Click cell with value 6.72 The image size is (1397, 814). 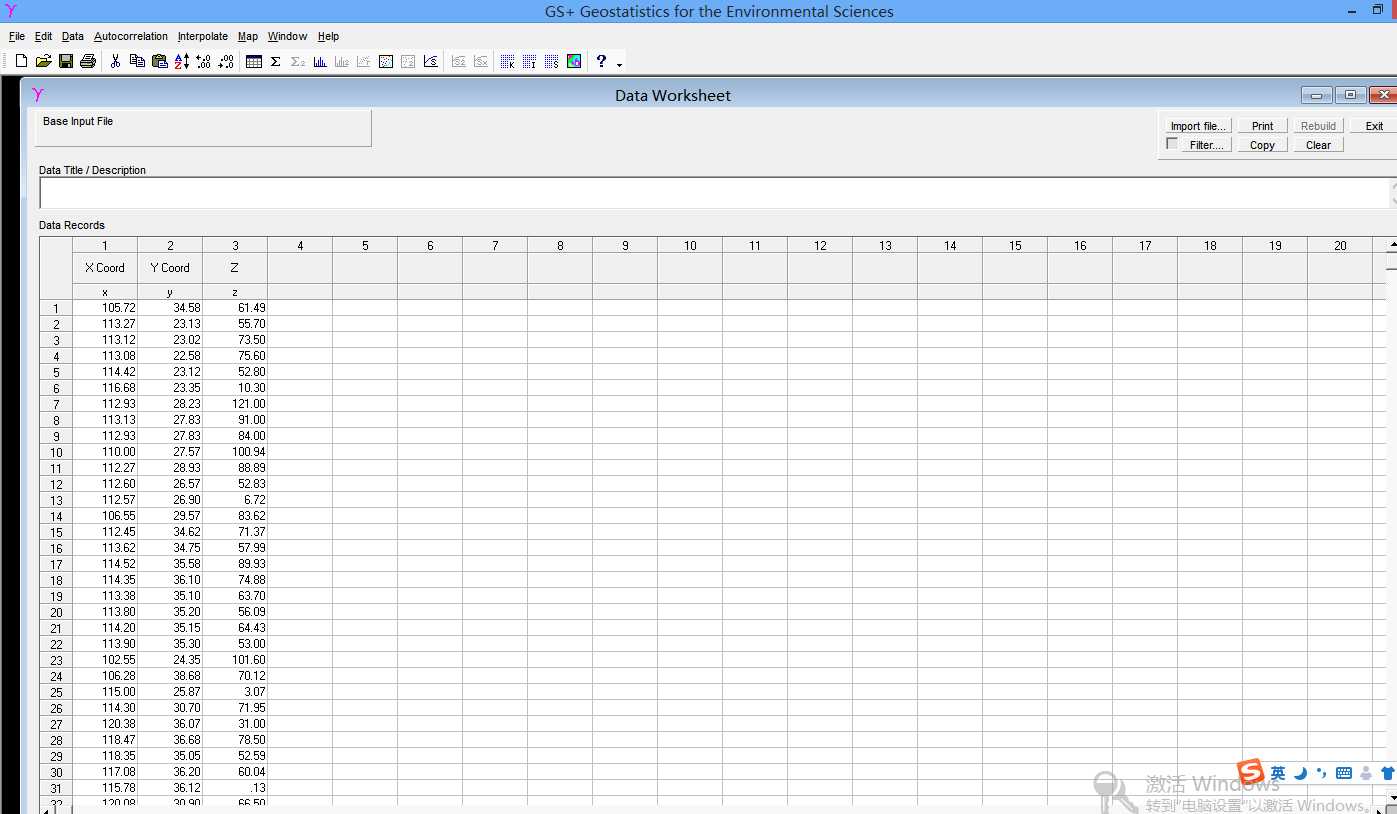(235, 500)
